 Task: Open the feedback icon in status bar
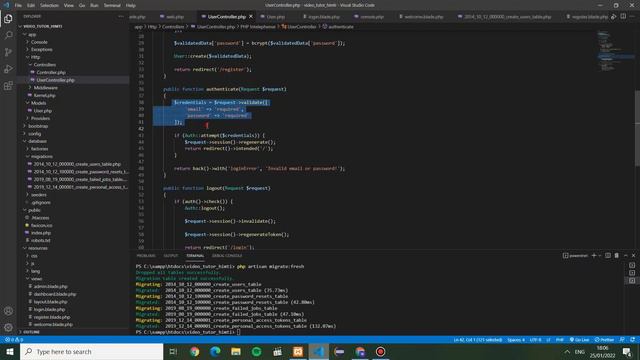pos(622,340)
